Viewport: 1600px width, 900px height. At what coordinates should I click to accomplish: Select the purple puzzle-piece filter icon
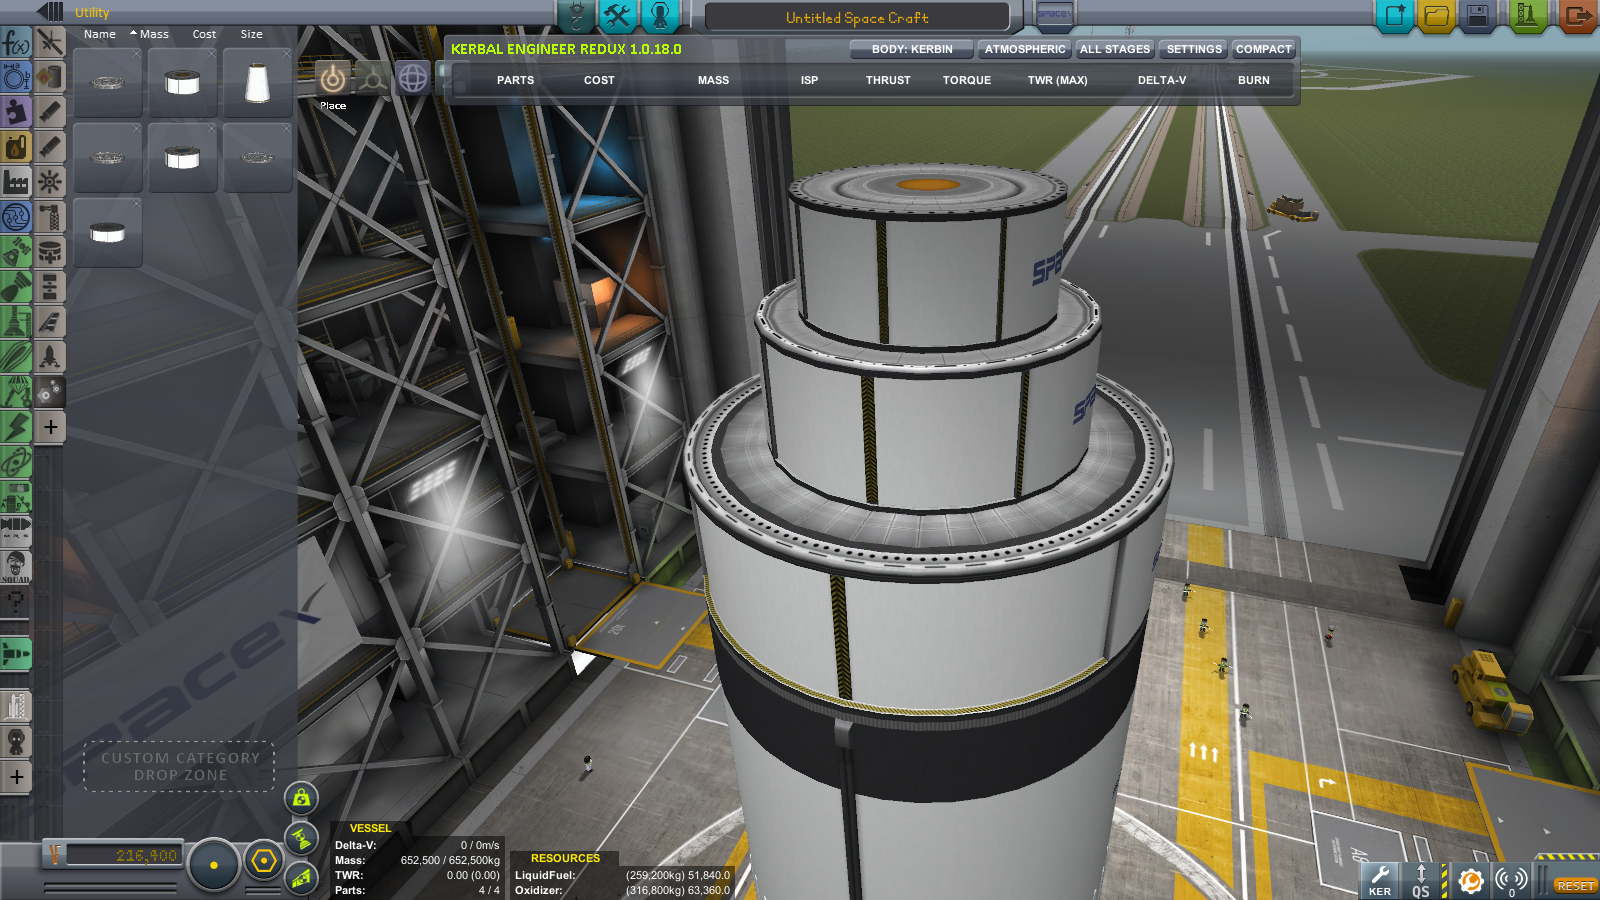(x=16, y=112)
